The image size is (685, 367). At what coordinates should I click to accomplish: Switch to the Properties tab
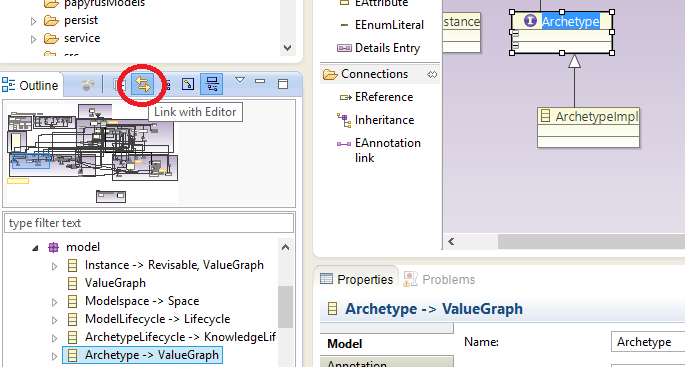[356, 279]
